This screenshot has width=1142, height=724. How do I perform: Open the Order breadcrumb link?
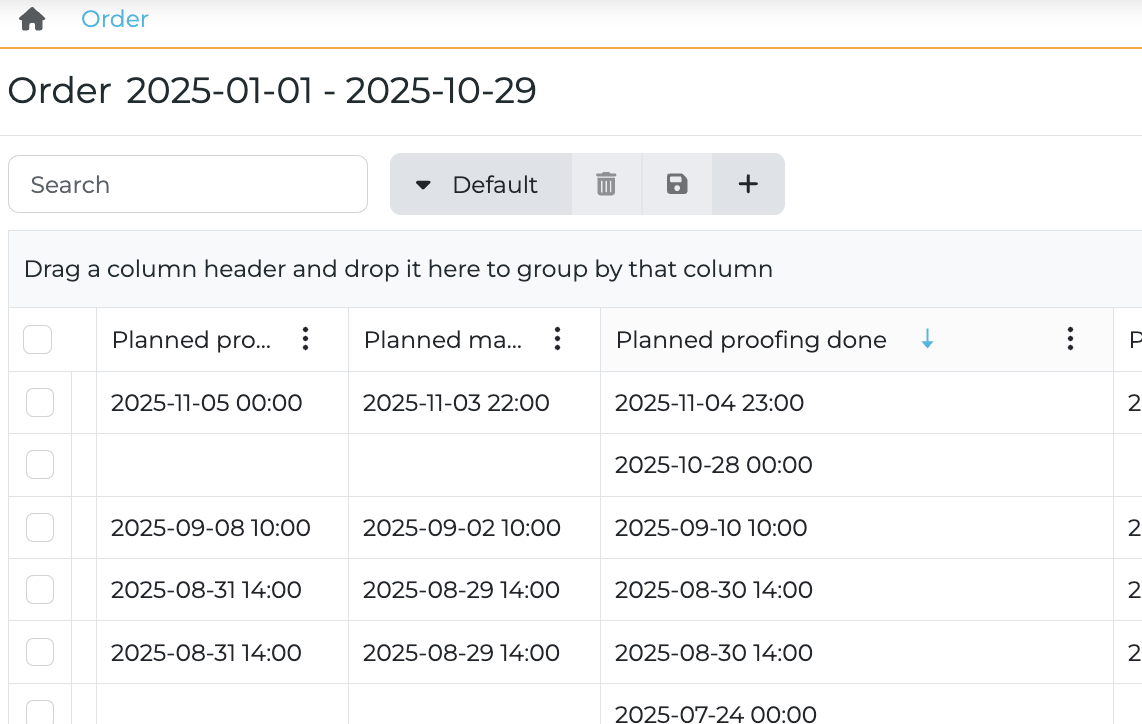click(115, 19)
